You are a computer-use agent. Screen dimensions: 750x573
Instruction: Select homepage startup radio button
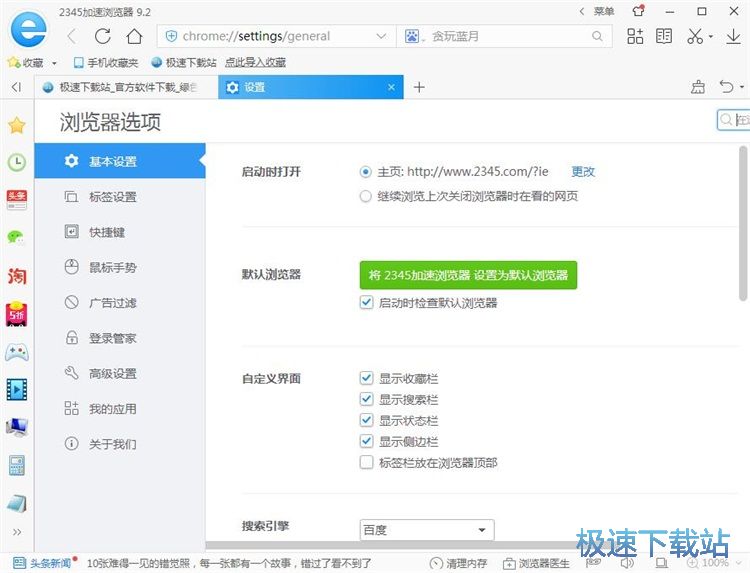pos(365,172)
